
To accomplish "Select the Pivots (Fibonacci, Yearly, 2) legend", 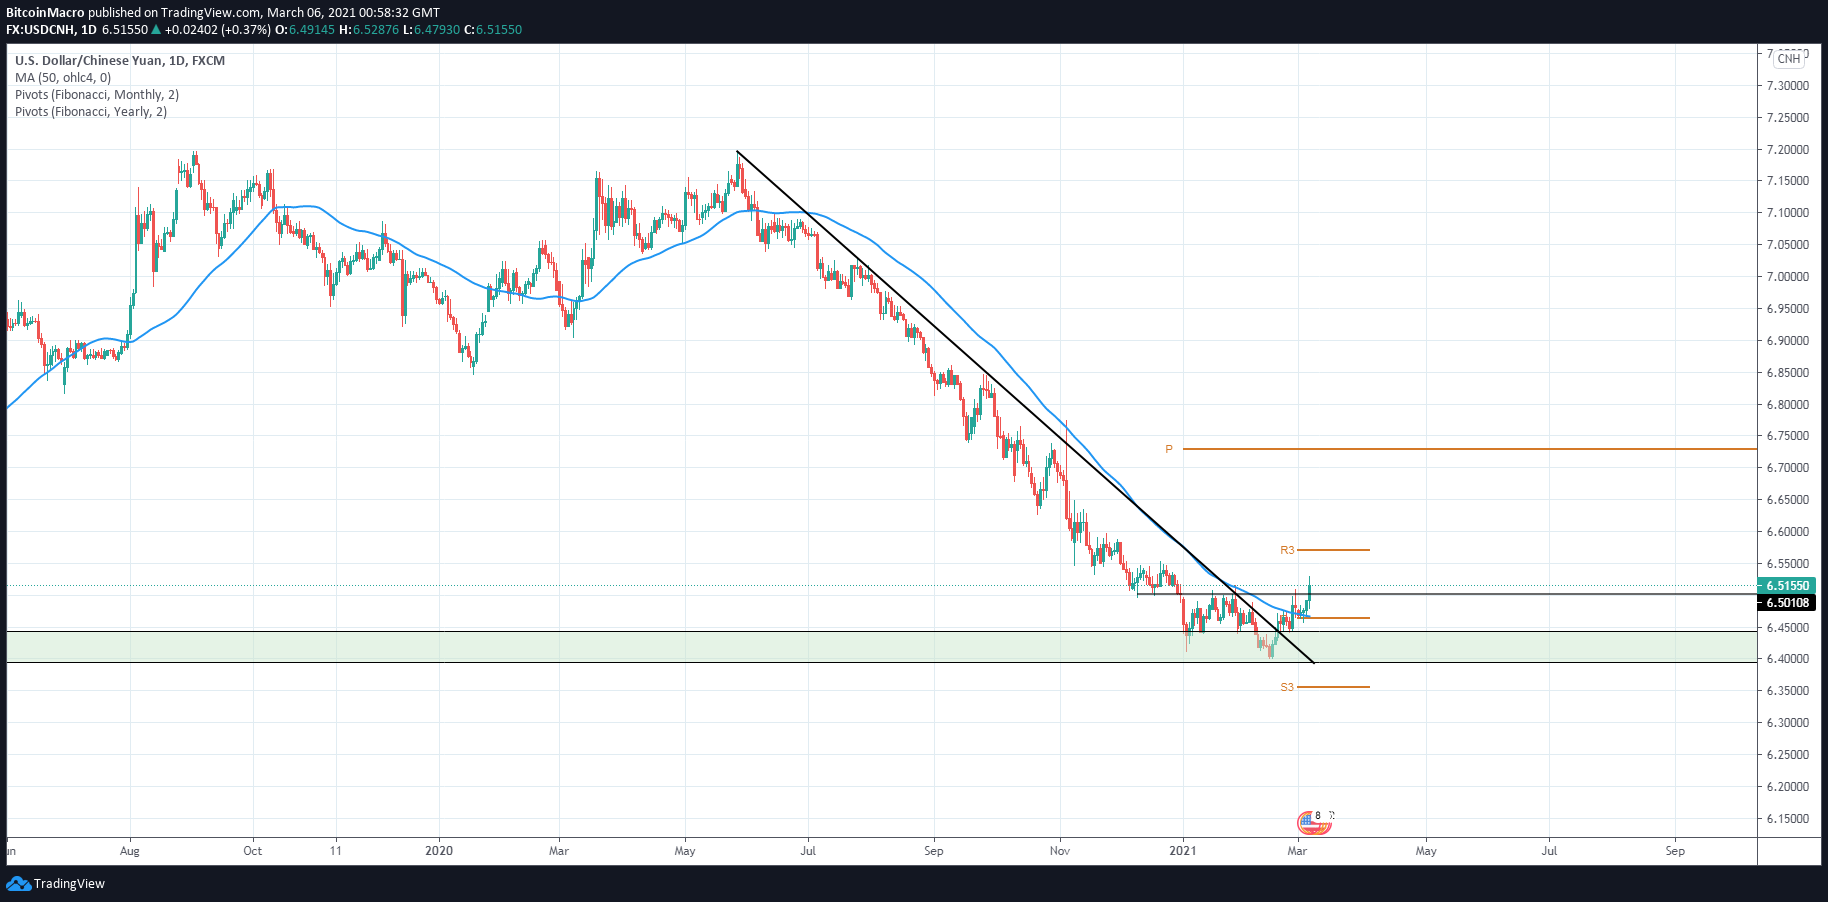I will coord(91,112).
